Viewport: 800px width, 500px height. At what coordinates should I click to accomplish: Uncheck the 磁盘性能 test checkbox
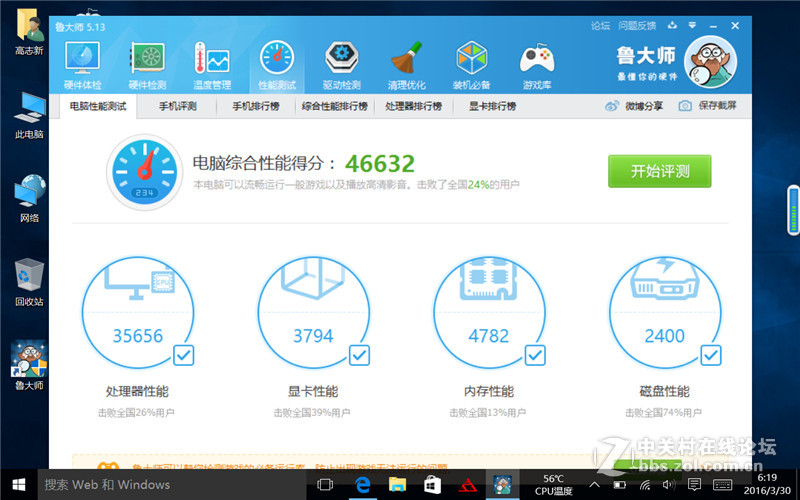[x=711, y=355]
